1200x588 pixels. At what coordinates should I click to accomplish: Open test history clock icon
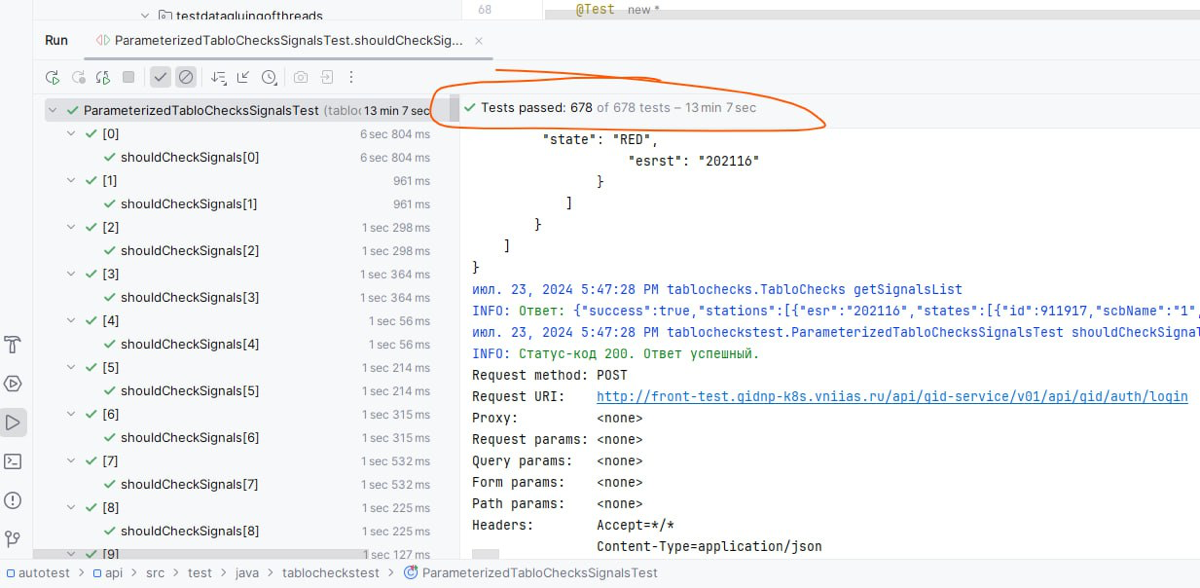pos(269,77)
